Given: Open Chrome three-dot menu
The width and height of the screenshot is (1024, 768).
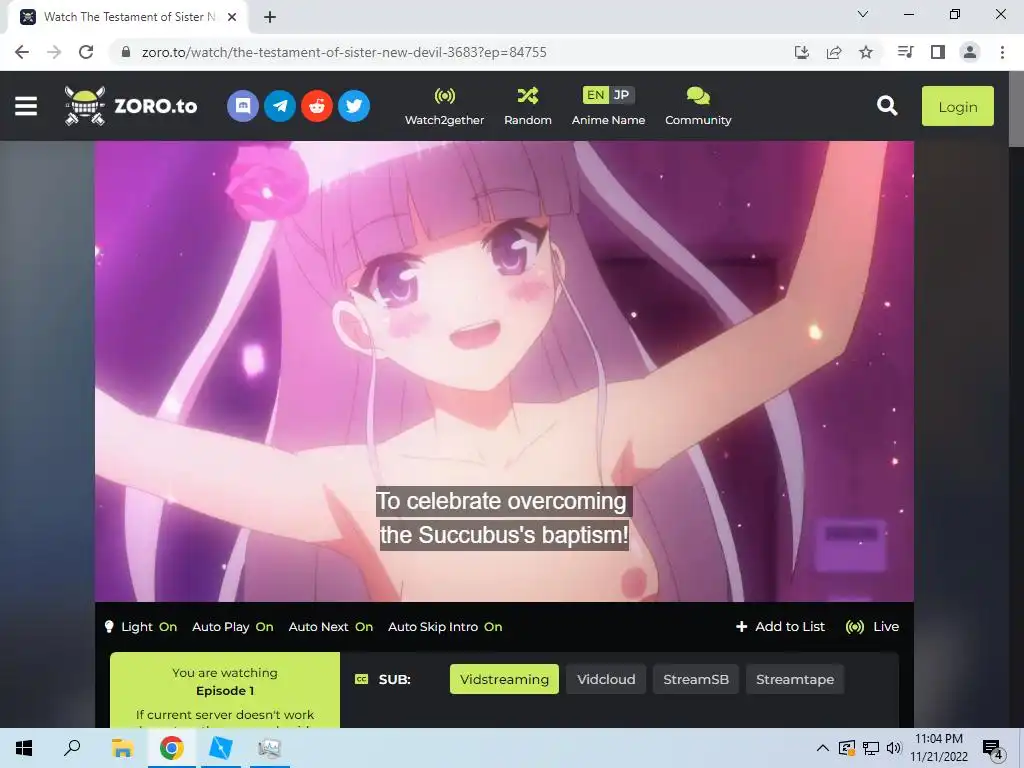Looking at the screenshot, I should (1002, 52).
